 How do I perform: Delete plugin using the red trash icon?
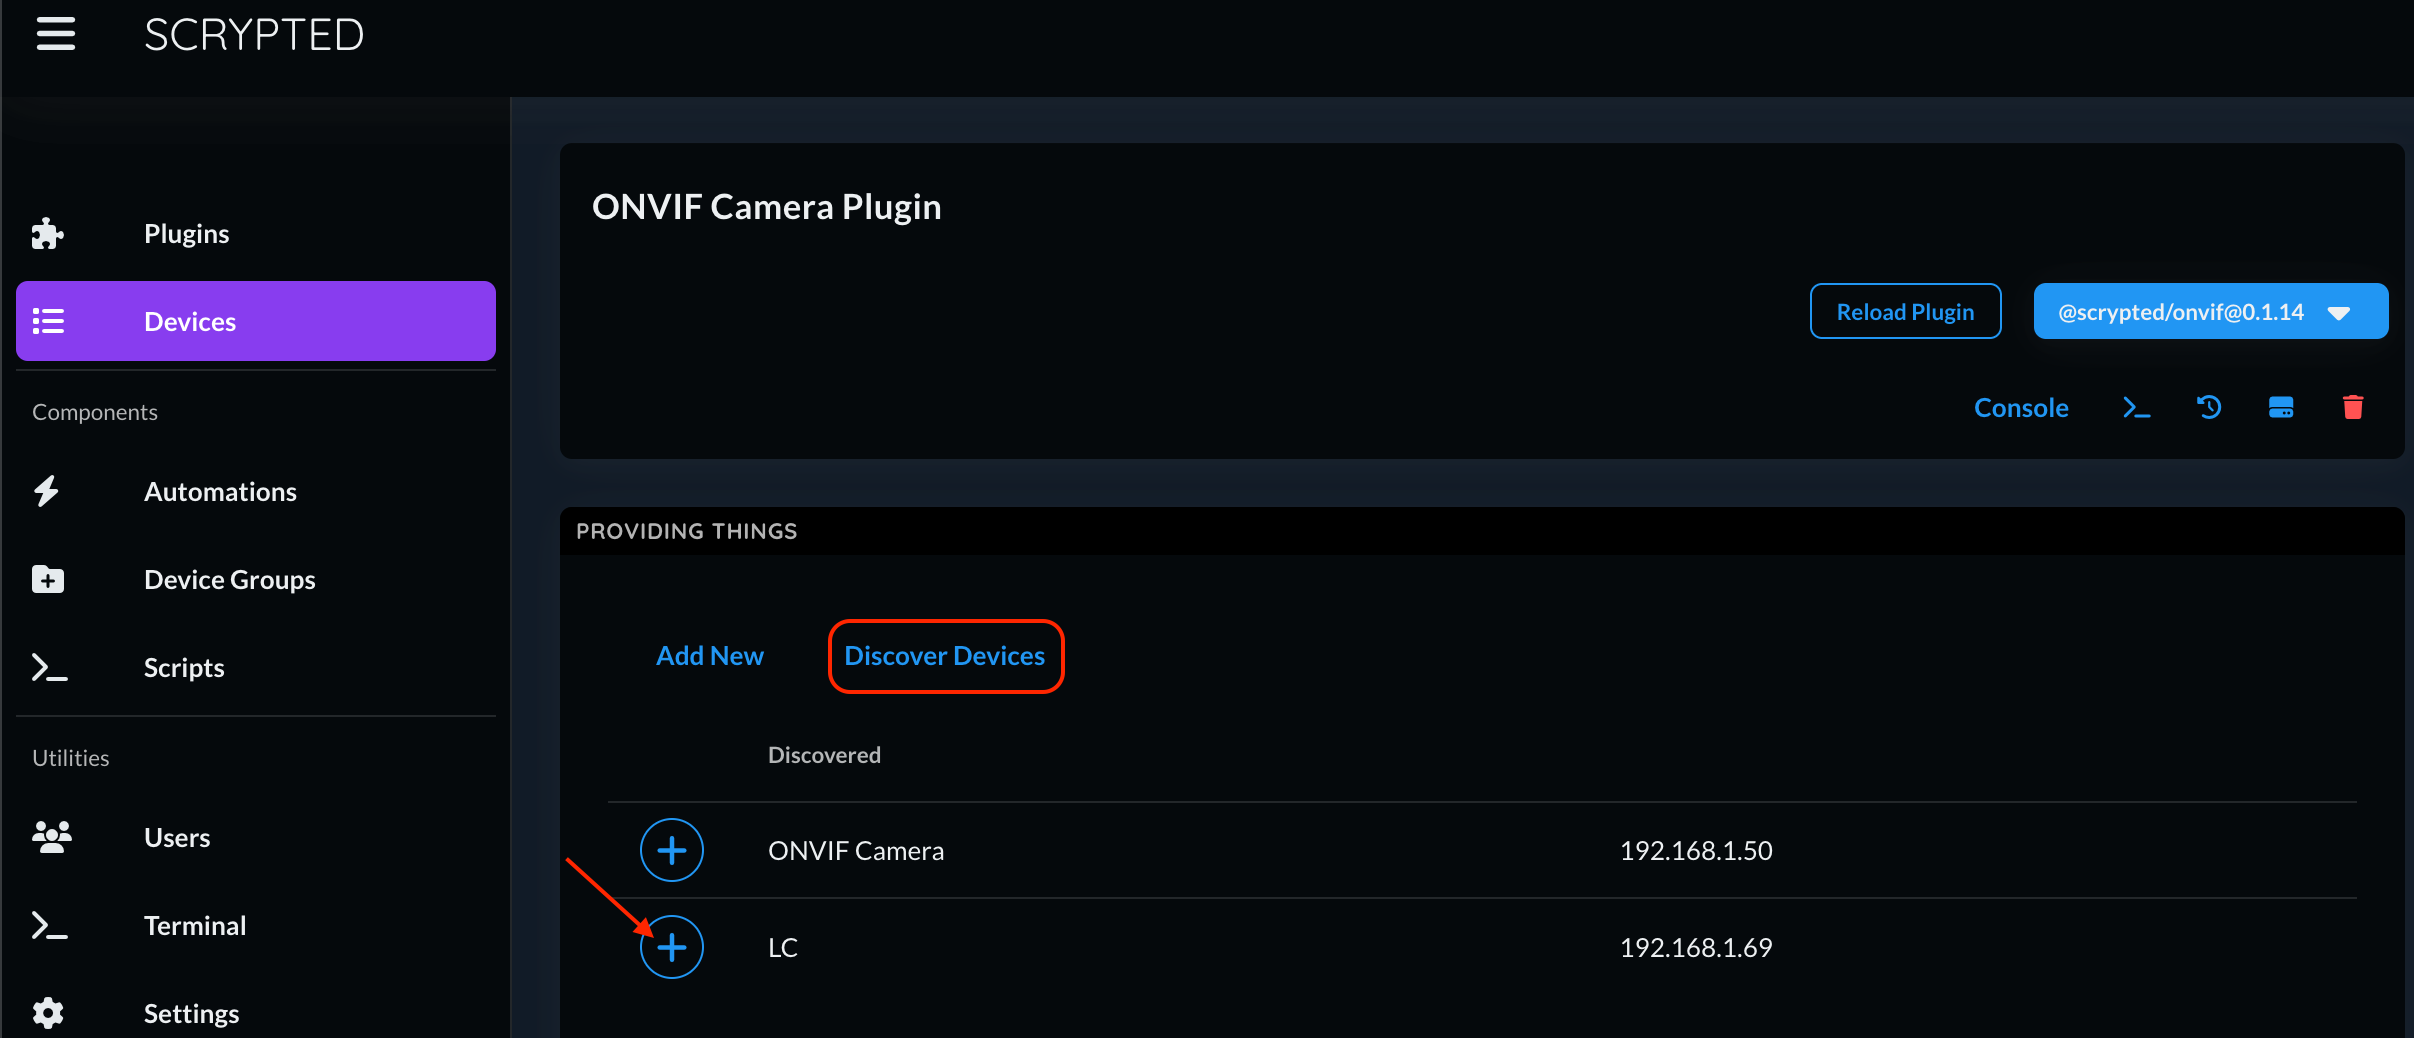[x=2353, y=407]
